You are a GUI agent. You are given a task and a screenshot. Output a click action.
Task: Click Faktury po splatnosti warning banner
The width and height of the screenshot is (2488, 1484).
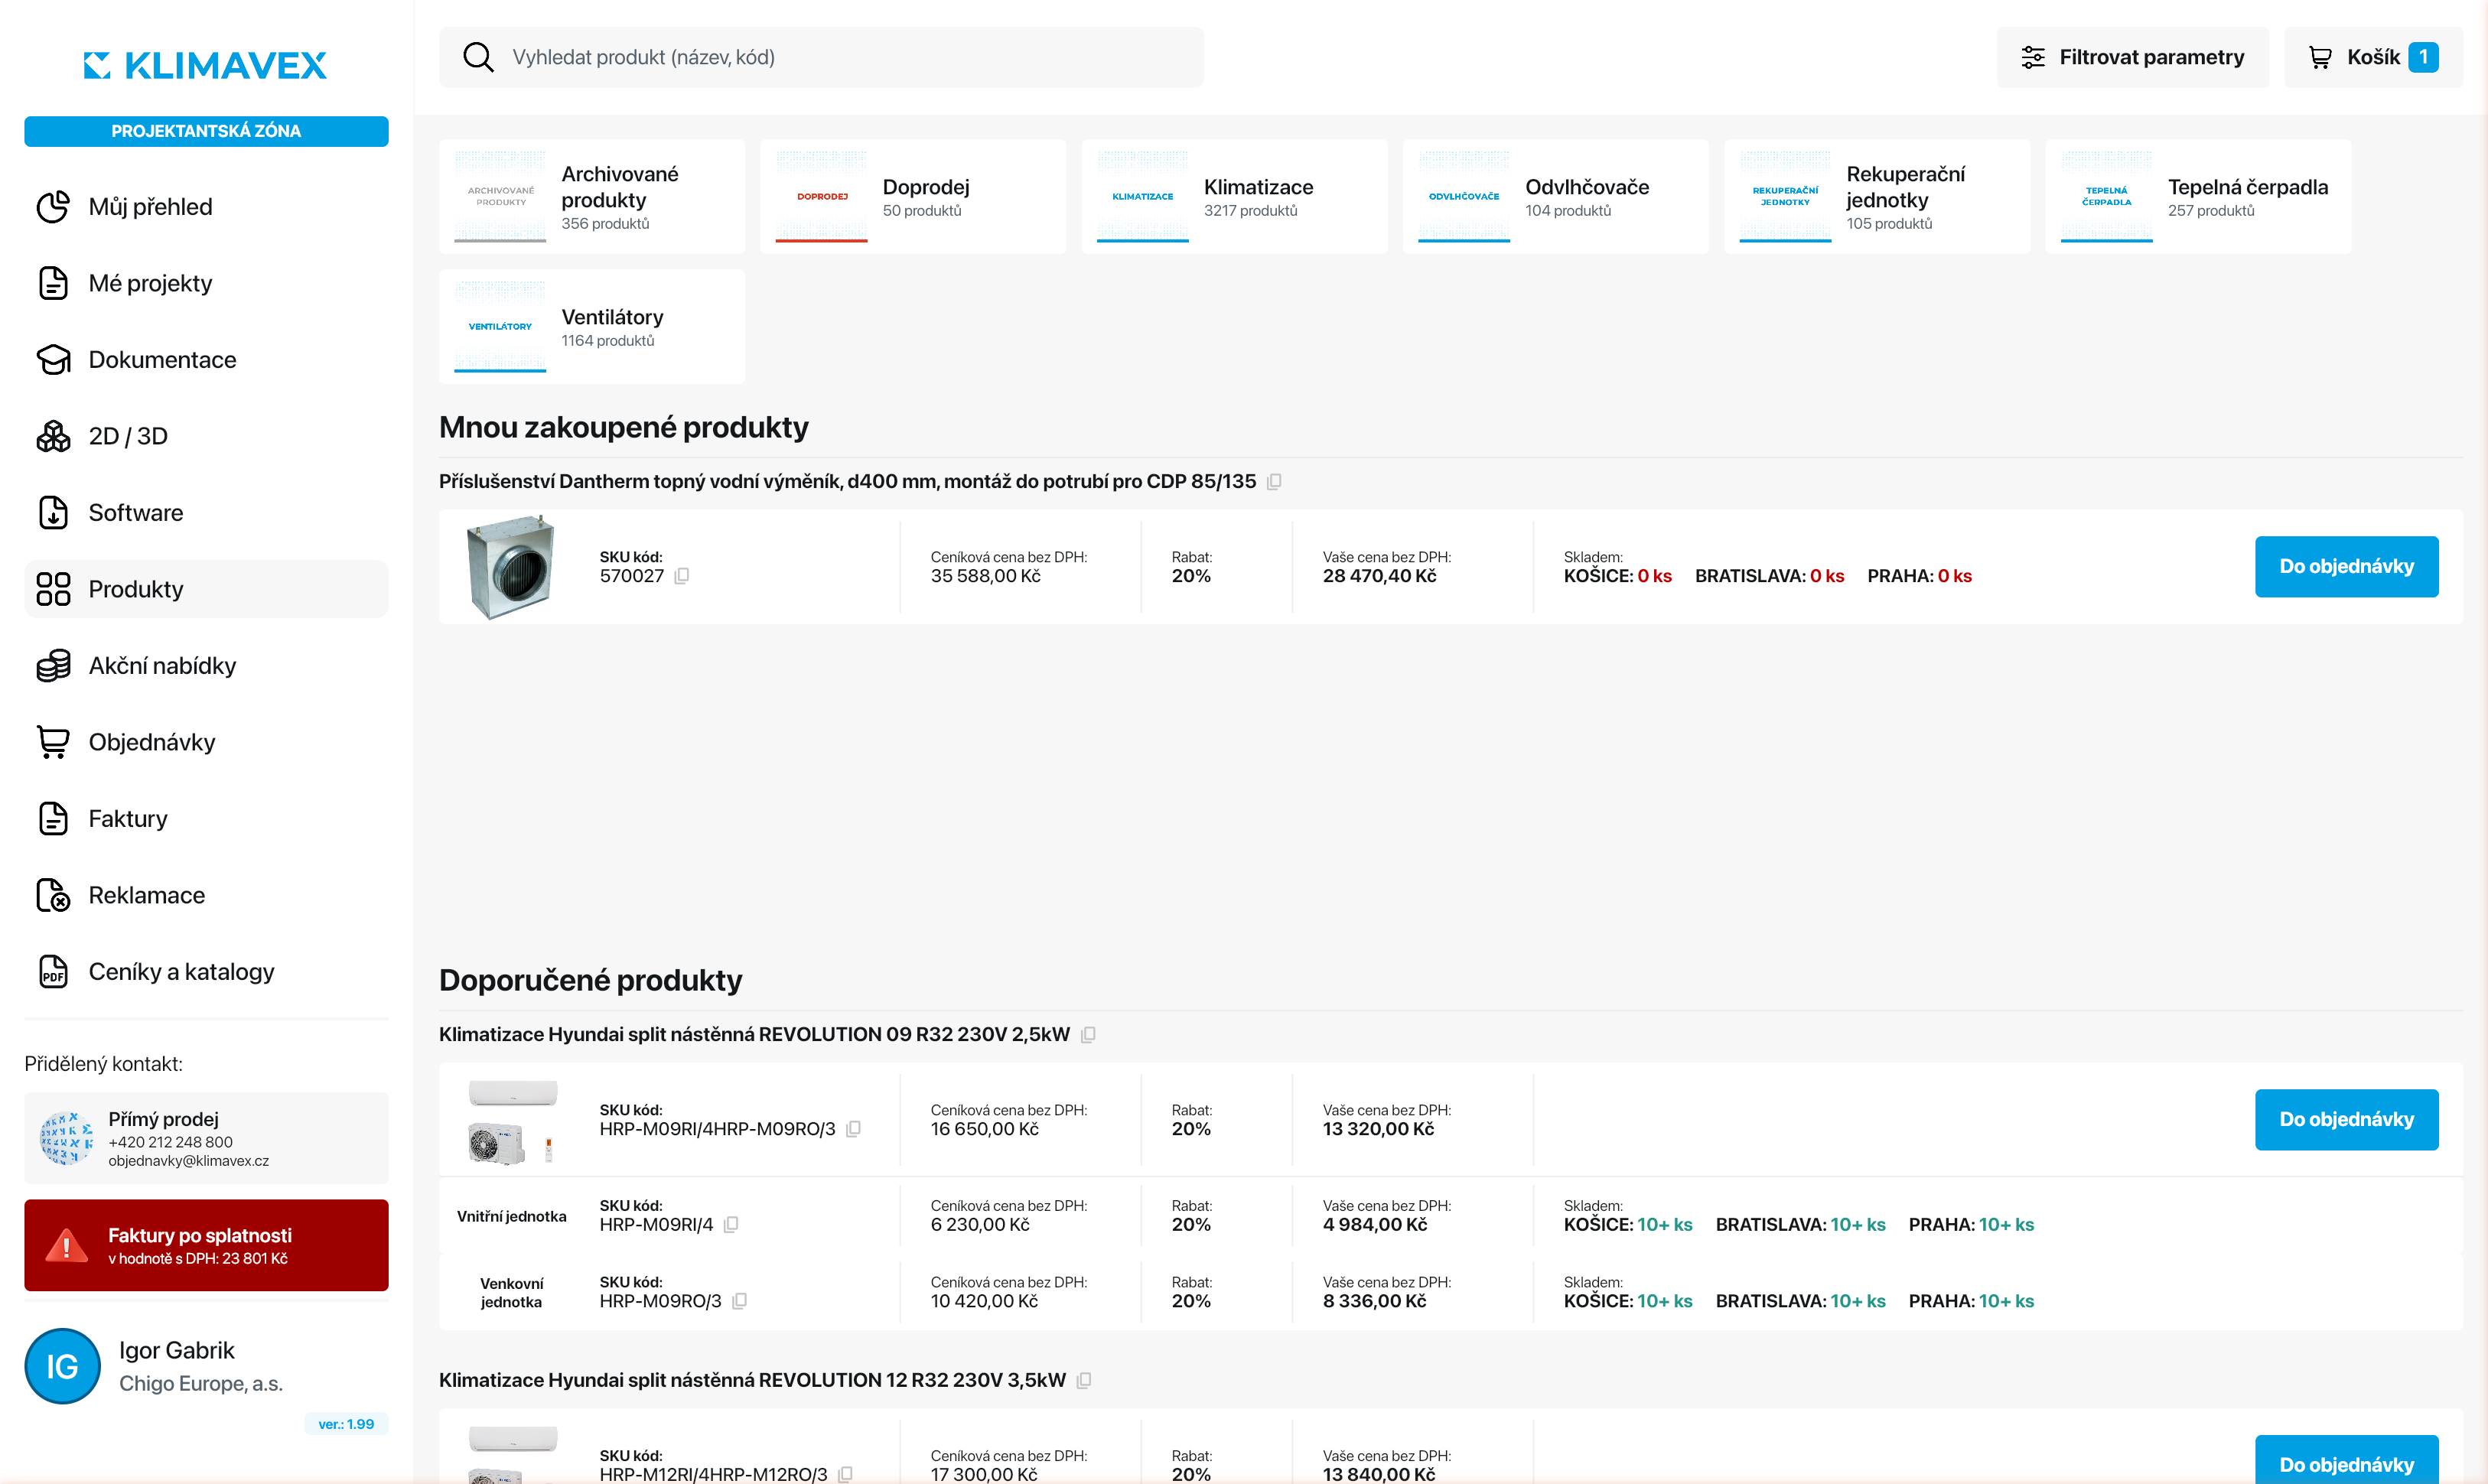(206, 1246)
